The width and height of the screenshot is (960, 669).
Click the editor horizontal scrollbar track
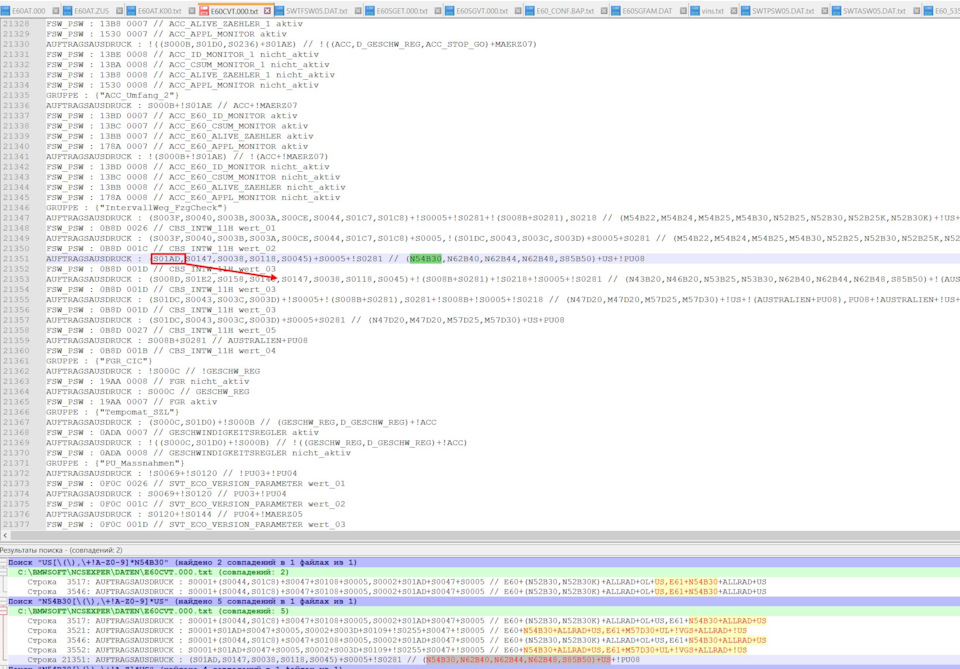[485, 536]
